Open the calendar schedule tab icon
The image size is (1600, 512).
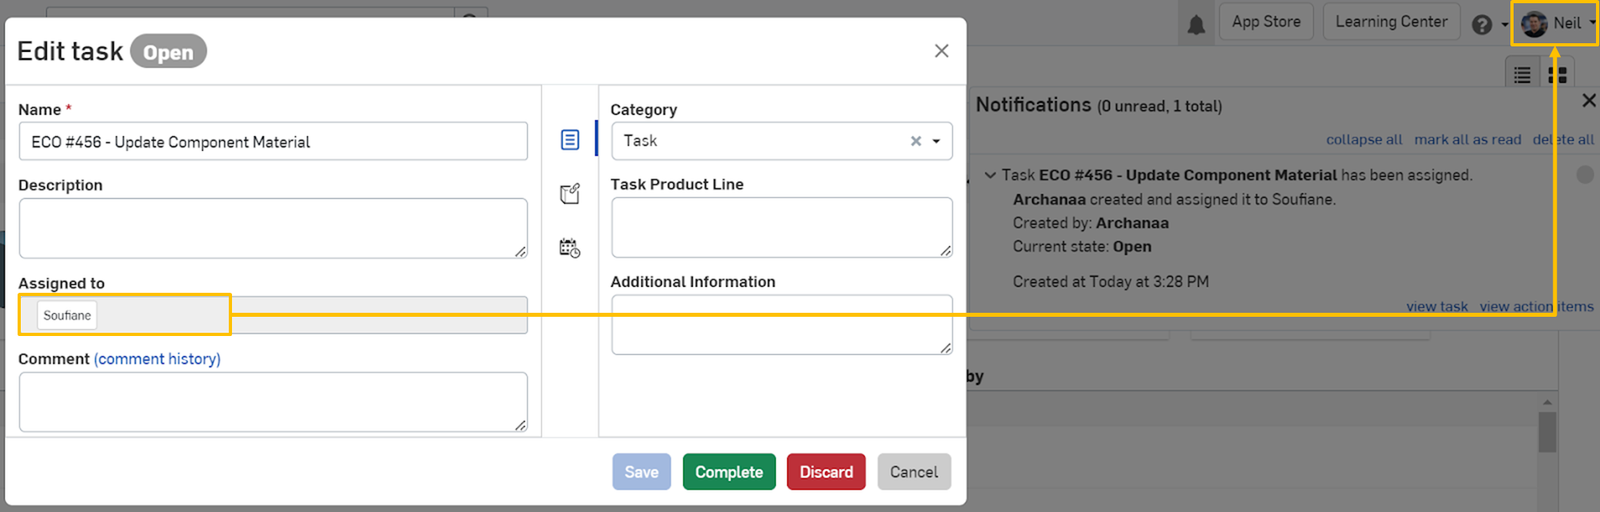pos(570,248)
